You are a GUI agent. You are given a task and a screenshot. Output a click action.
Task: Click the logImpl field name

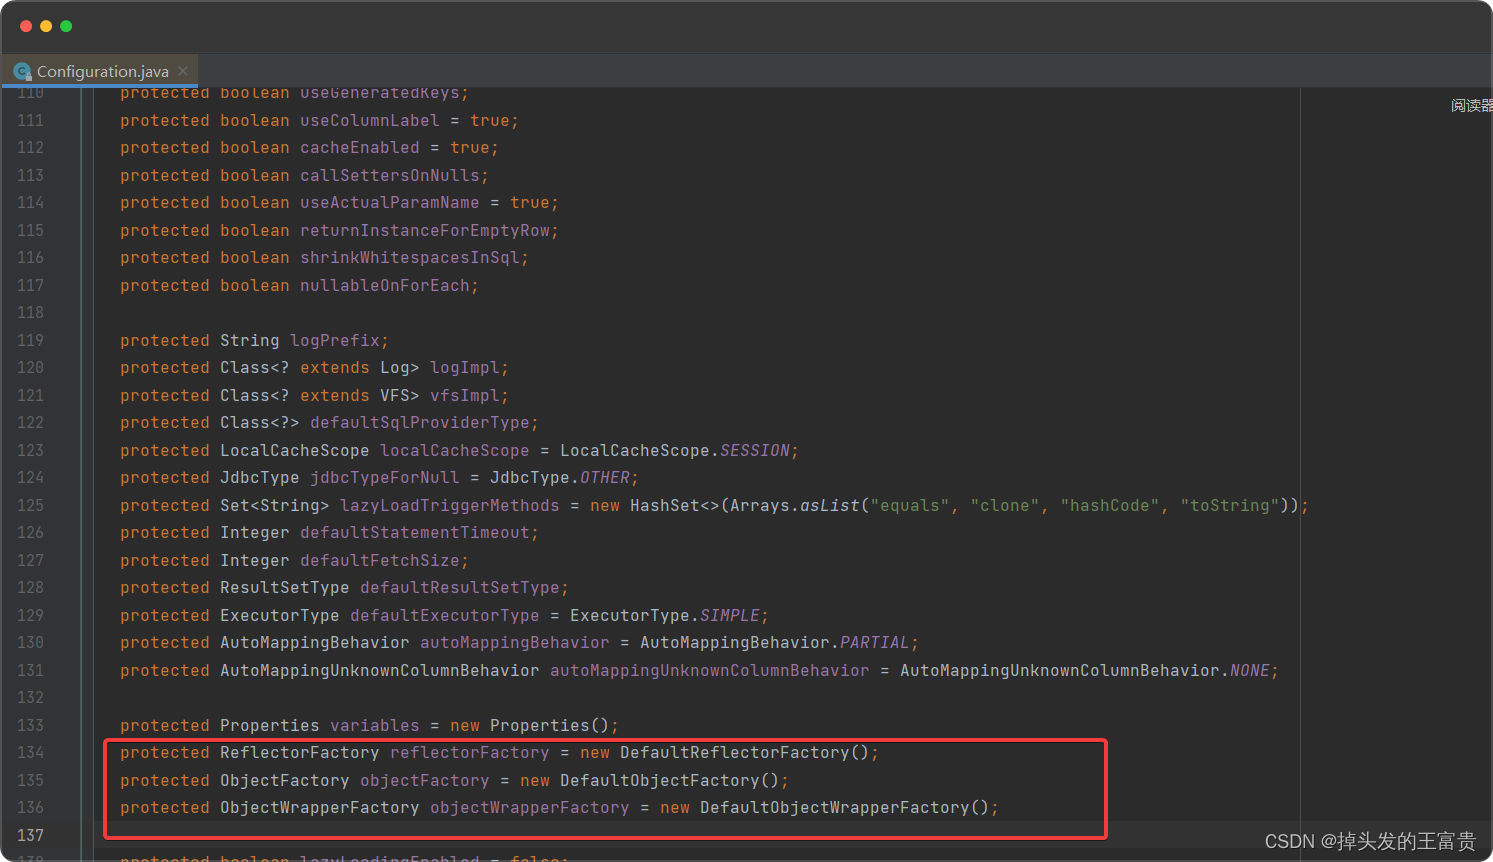point(465,367)
